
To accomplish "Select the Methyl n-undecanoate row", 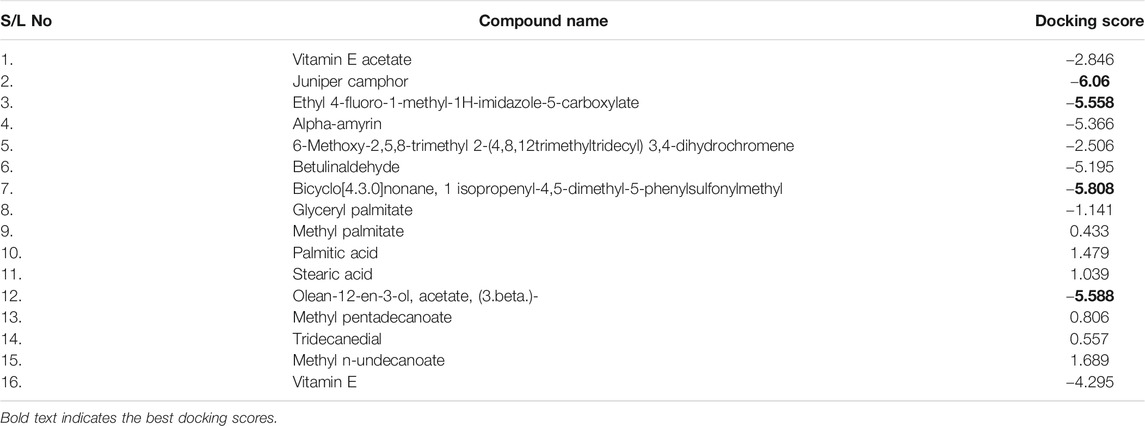I will click(572, 360).
